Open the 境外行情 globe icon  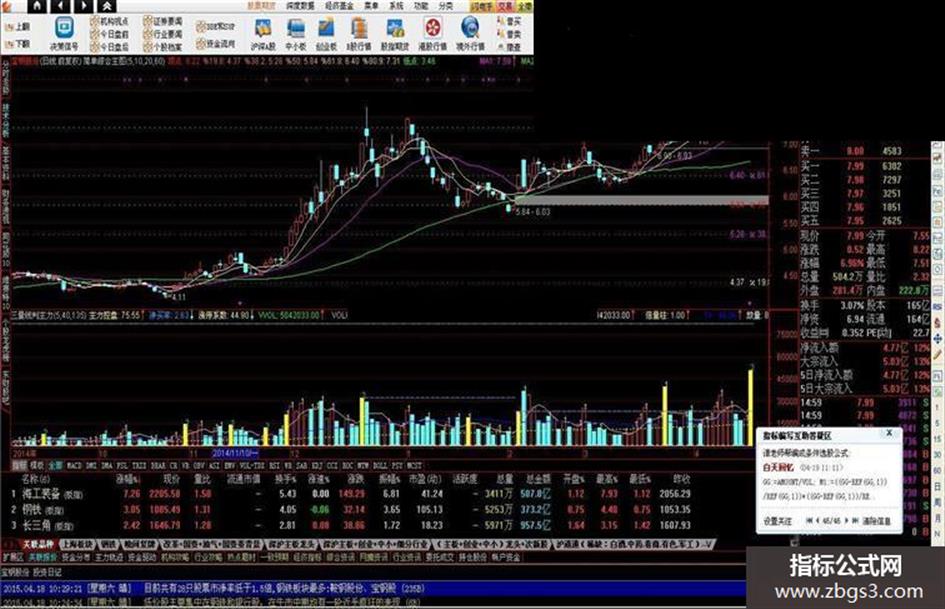click(470, 34)
